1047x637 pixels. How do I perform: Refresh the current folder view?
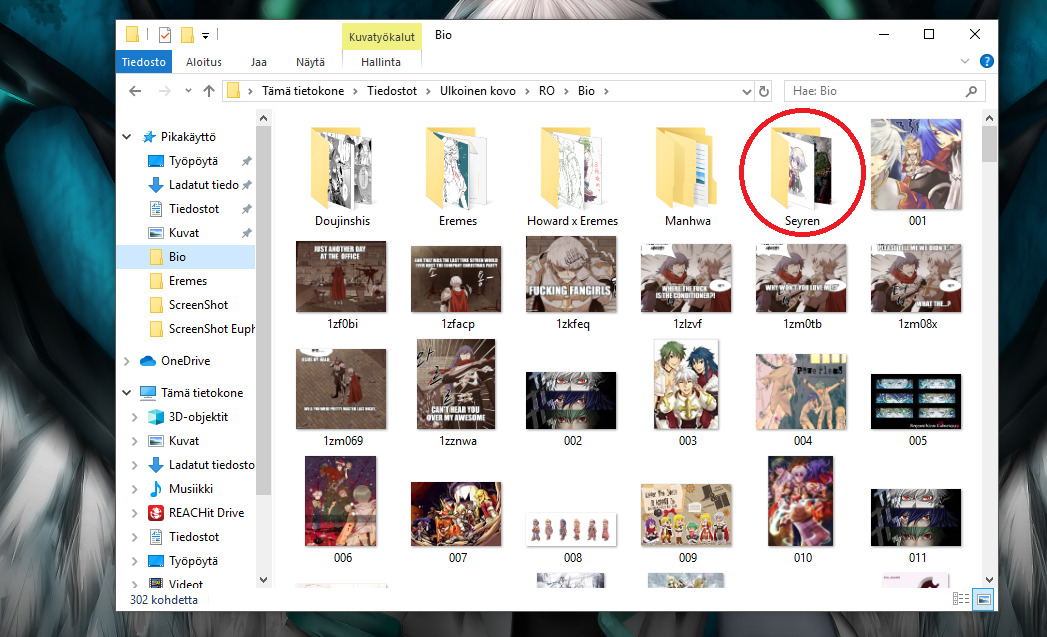(x=764, y=91)
